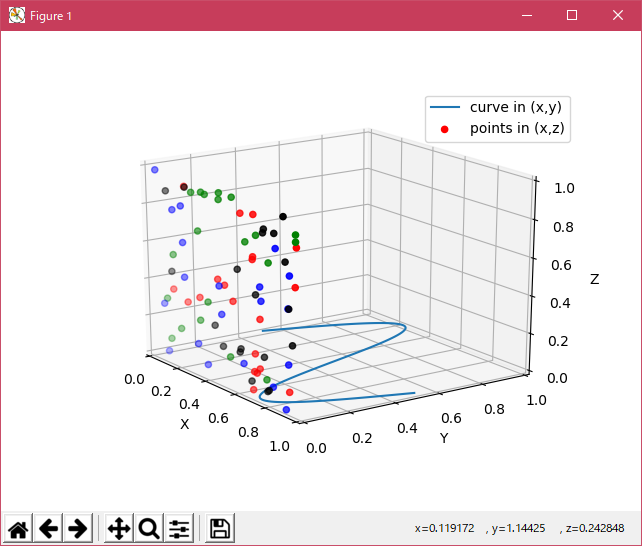The image size is (642, 546).
Task: Activate the Pan axes tool
Action: pyautogui.click(x=119, y=528)
